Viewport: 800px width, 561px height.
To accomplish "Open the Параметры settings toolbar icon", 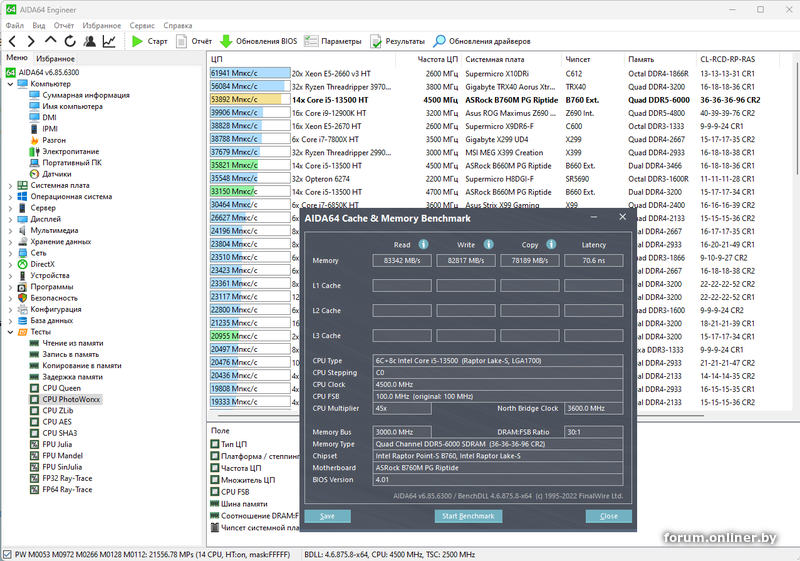I will [311, 41].
